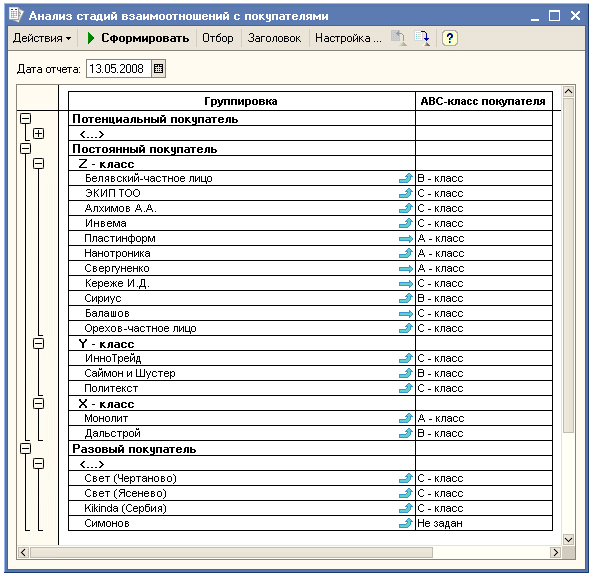This screenshot has width=593, height=579.
Task: Collapse the Z - класс group
Action: [39, 163]
